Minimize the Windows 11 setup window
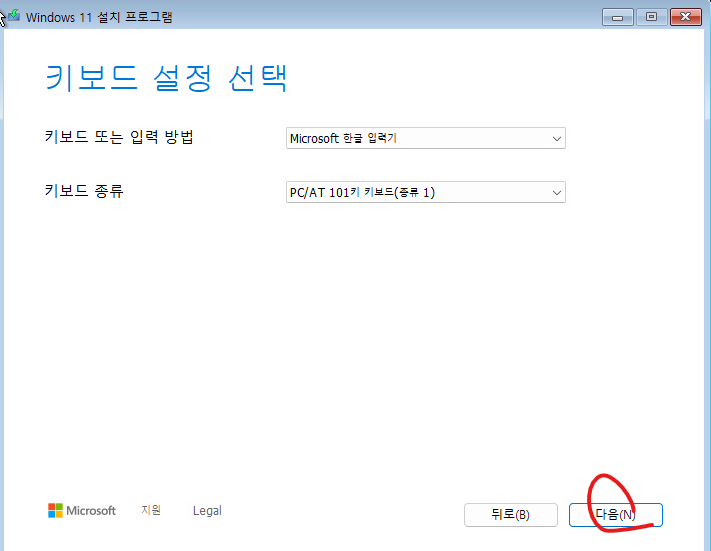711x551 pixels. [618, 17]
